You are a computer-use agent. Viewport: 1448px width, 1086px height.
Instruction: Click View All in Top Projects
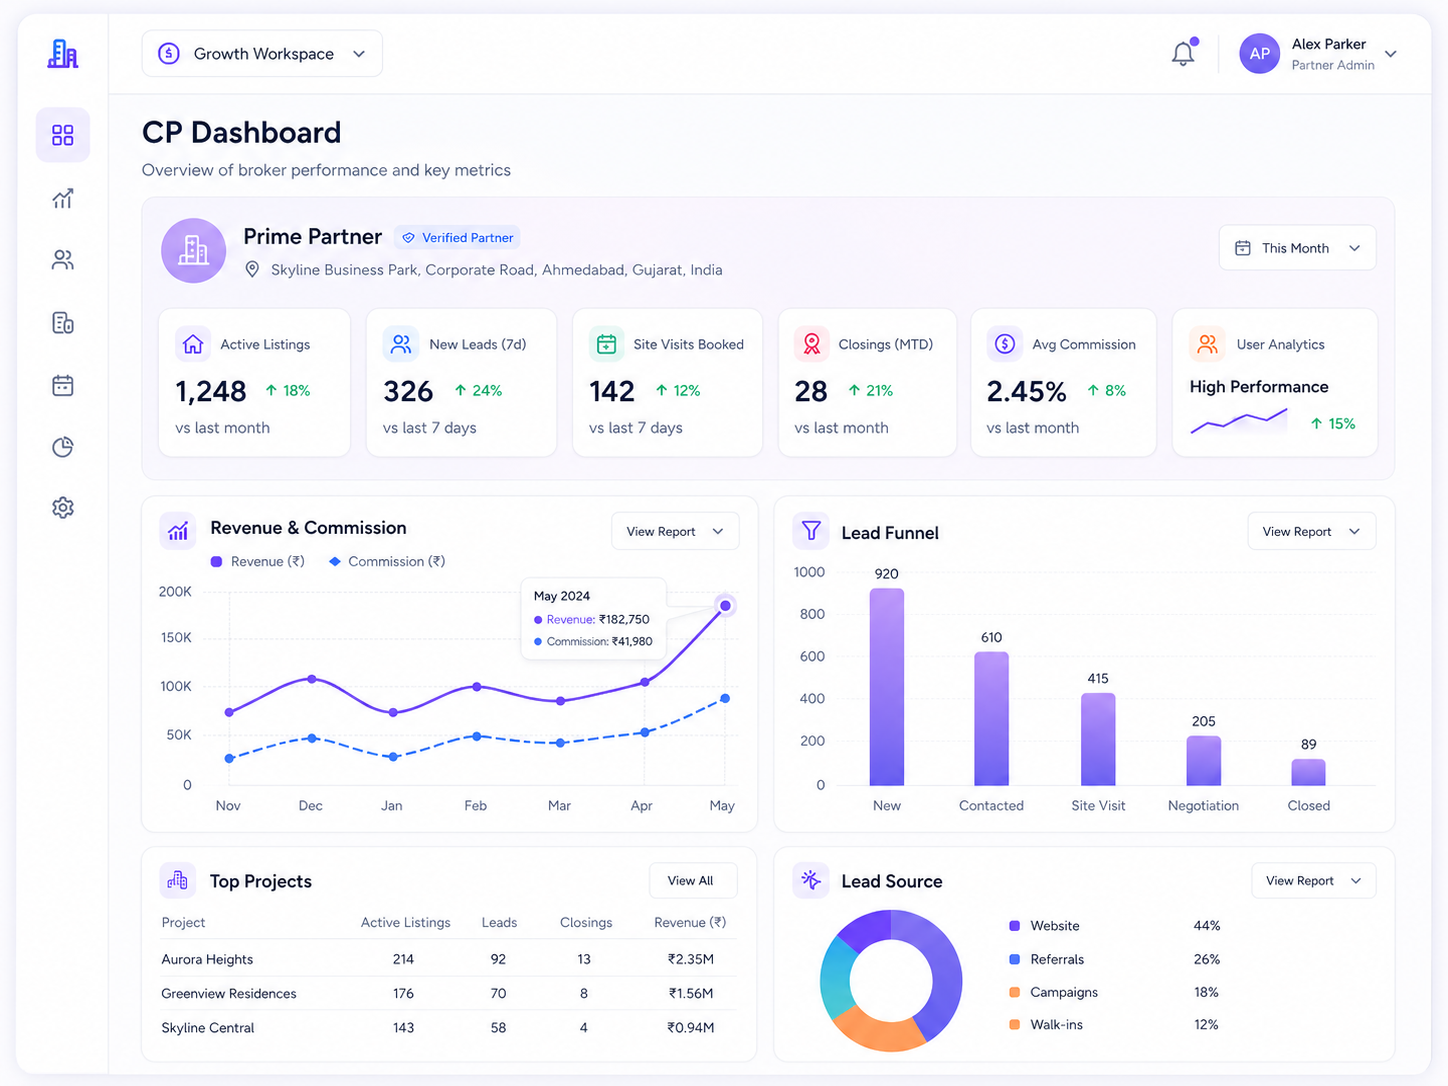693,881
